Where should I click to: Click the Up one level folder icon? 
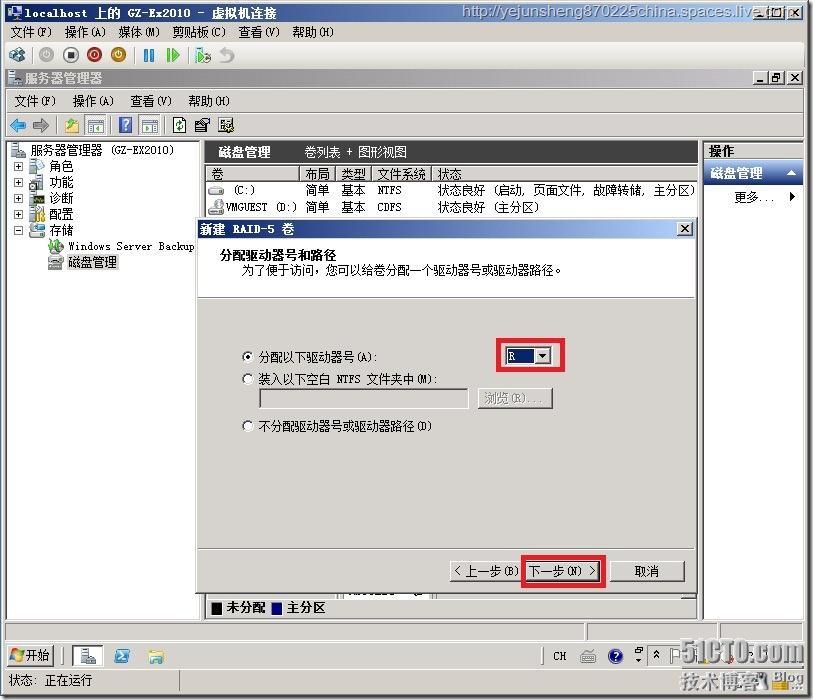coord(72,125)
